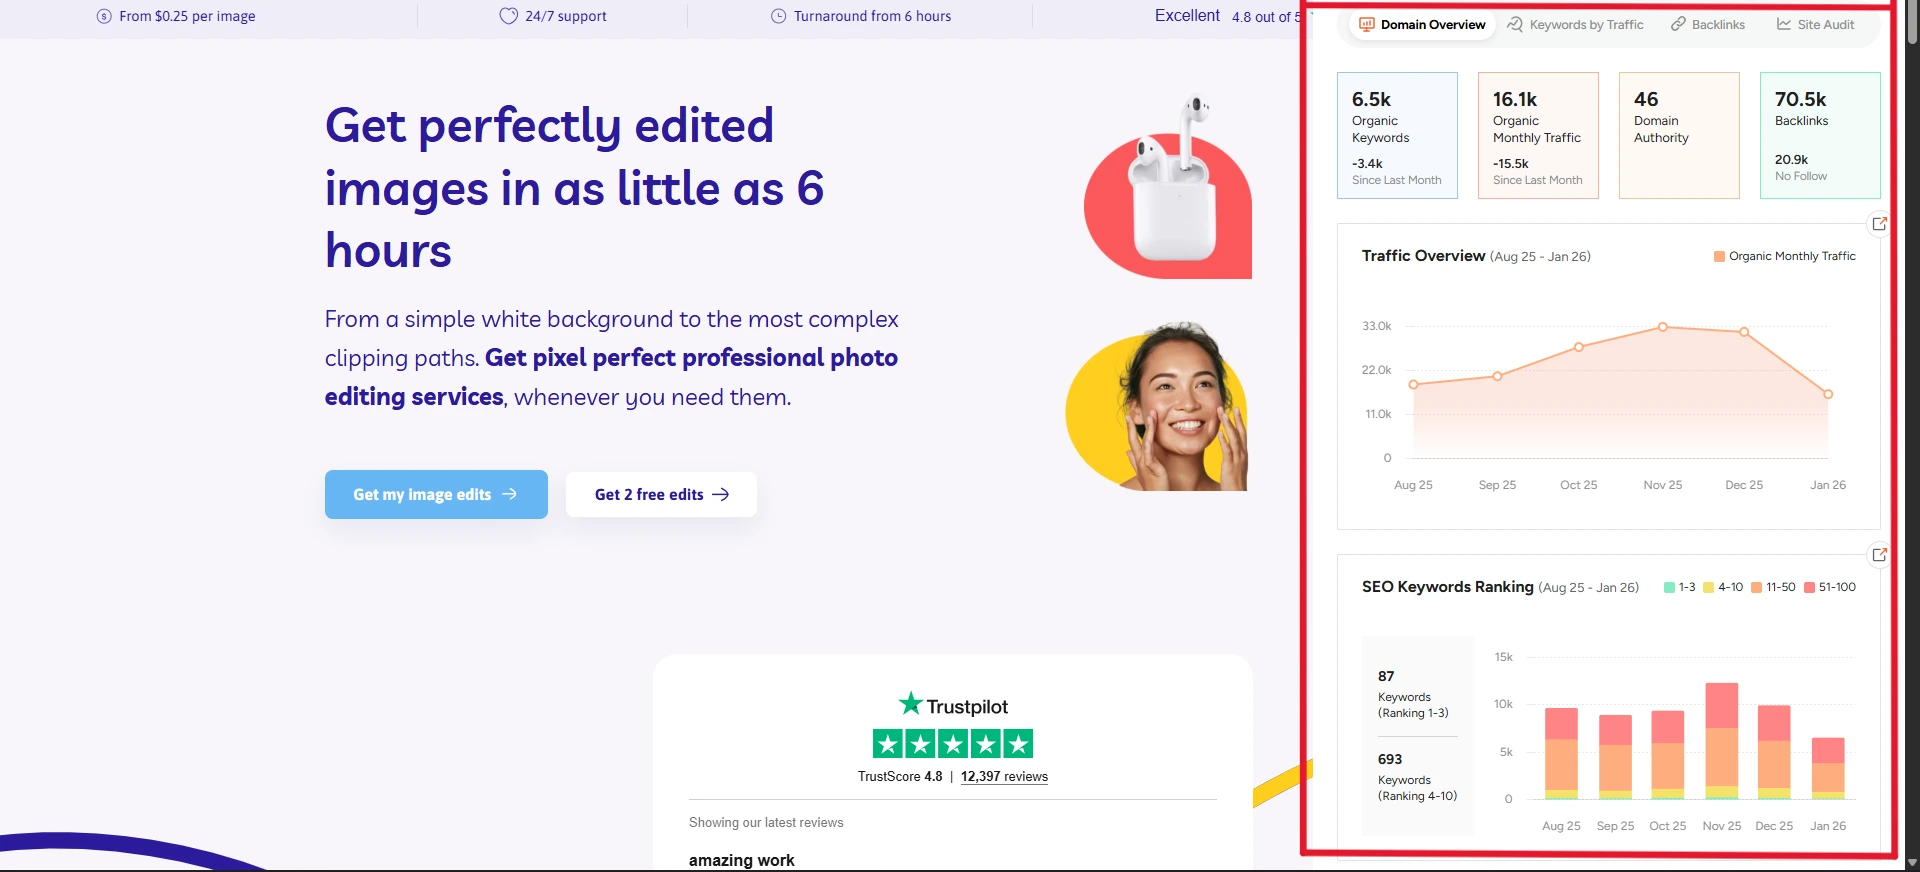This screenshot has height=872, width=1920.
Task: Click the Site Audit chart icon
Action: coord(1784,24)
